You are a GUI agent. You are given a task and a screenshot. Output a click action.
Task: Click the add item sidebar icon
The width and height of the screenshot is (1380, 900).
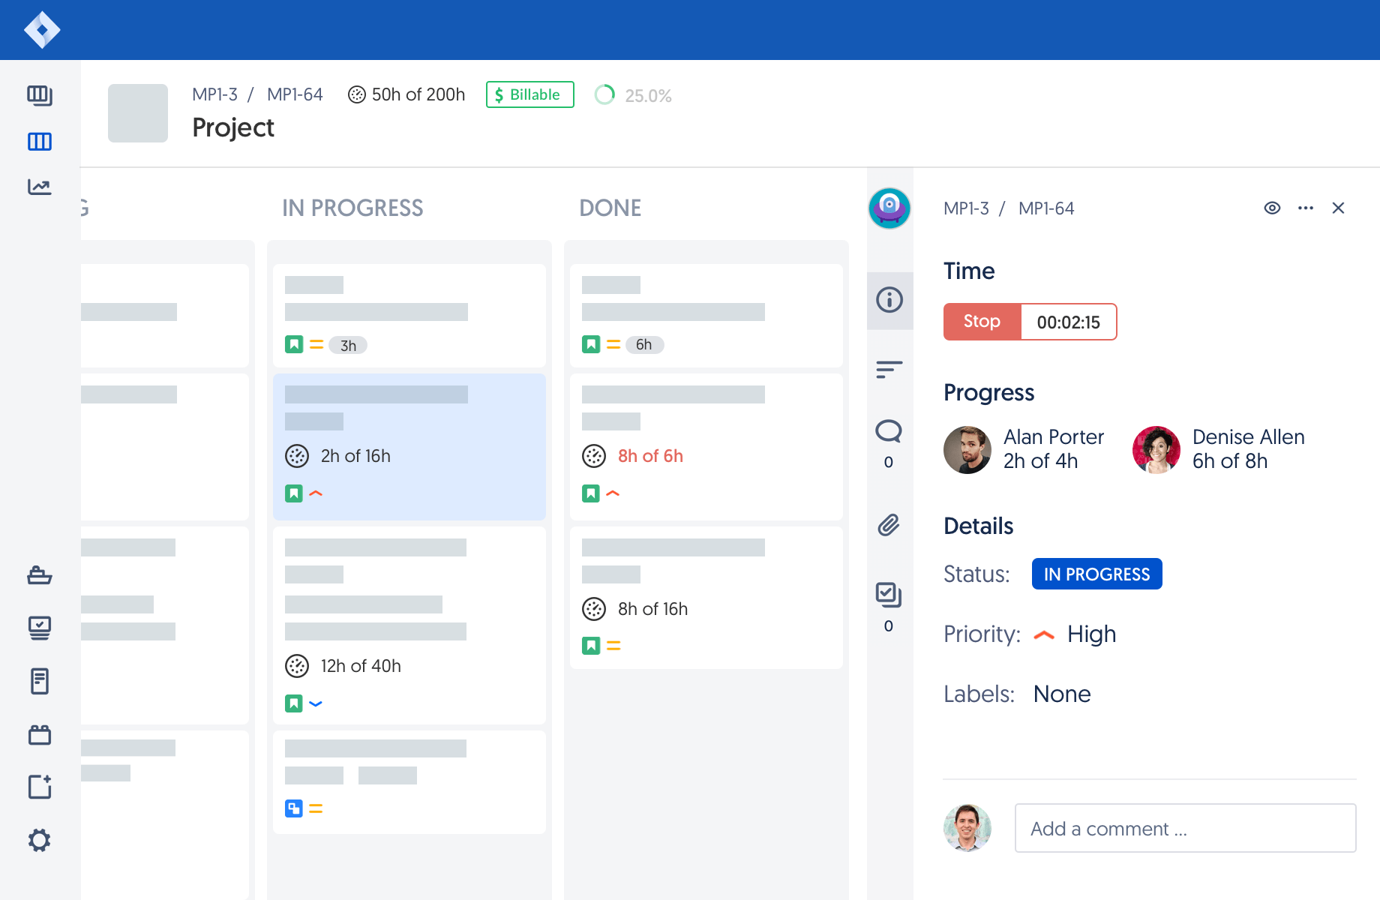[40, 787]
